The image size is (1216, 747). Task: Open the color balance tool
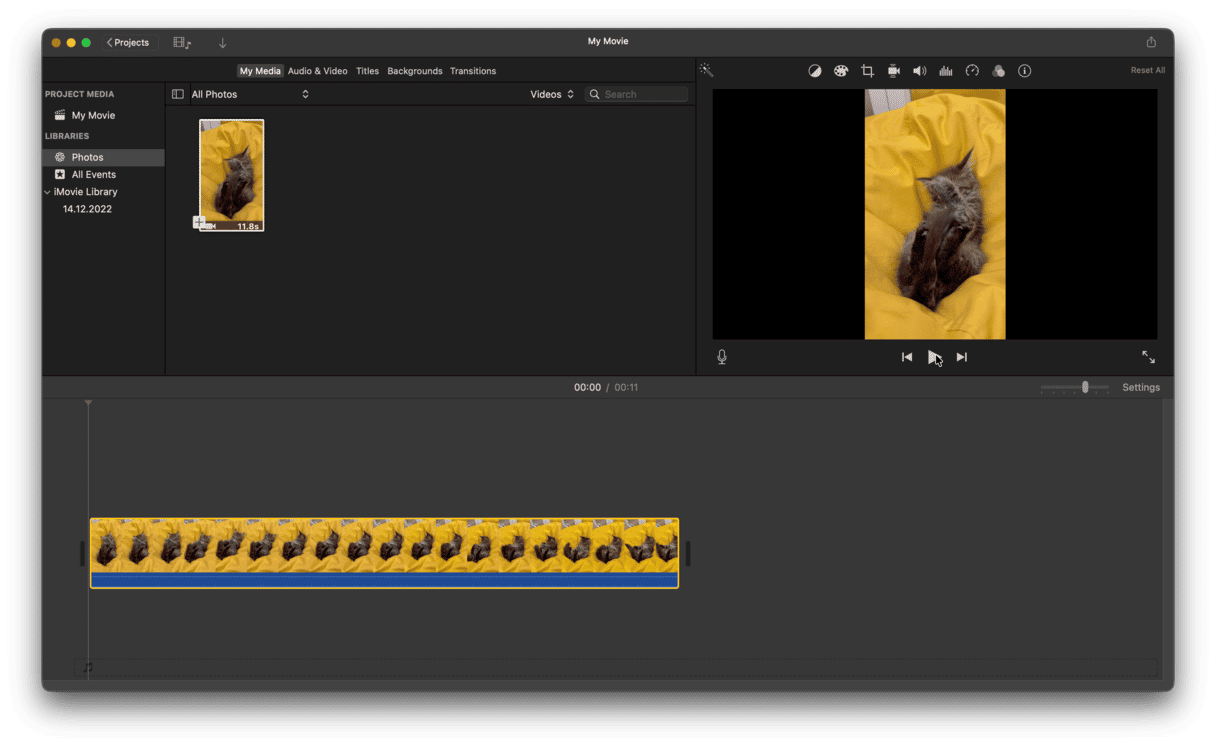pyautogui.click(x=815, y=71)
